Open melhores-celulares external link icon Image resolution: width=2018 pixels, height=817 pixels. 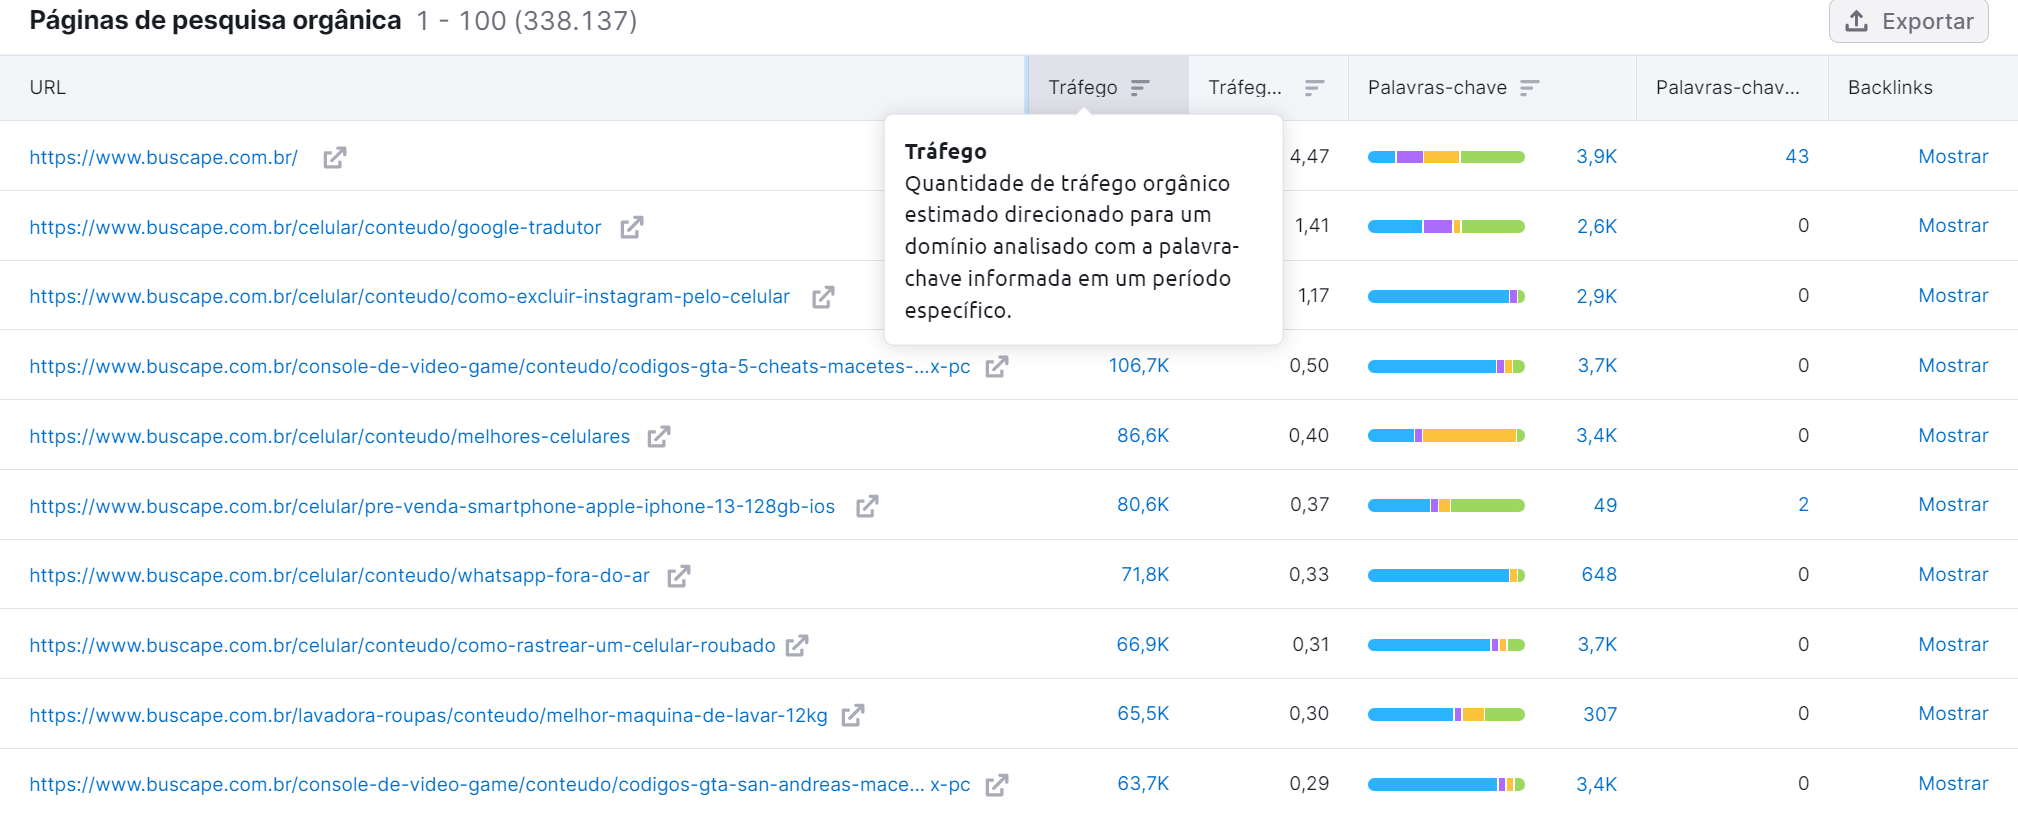(x=659, y=436)
